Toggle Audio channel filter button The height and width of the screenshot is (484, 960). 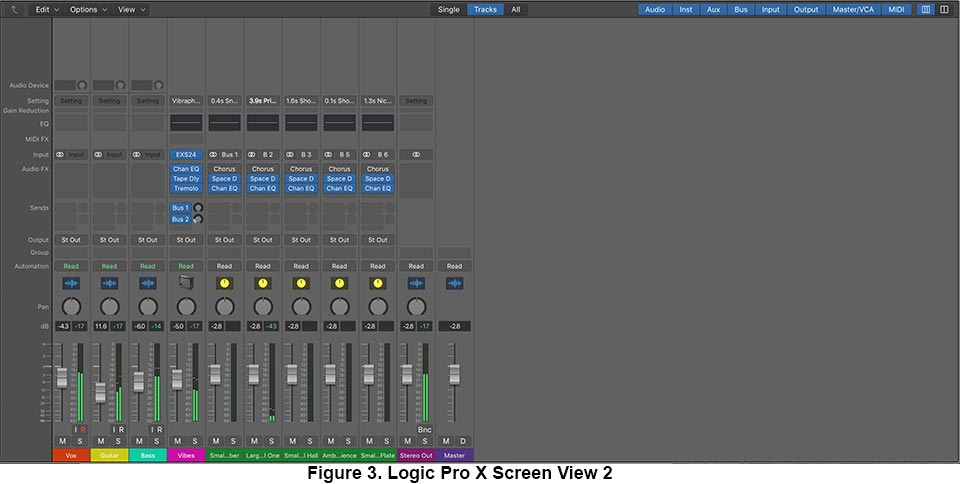coord(654,9)
